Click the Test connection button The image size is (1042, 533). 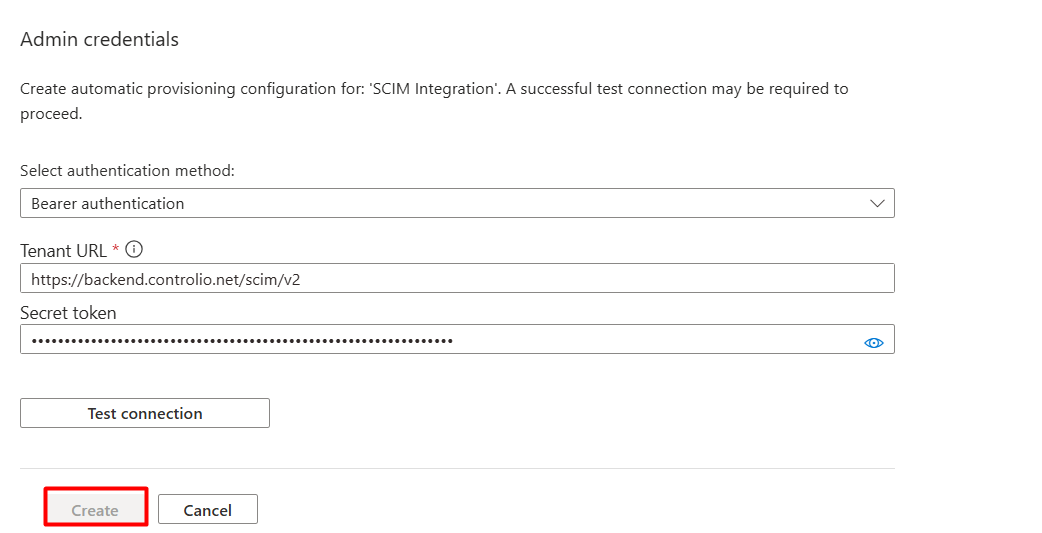coord(145,413)
